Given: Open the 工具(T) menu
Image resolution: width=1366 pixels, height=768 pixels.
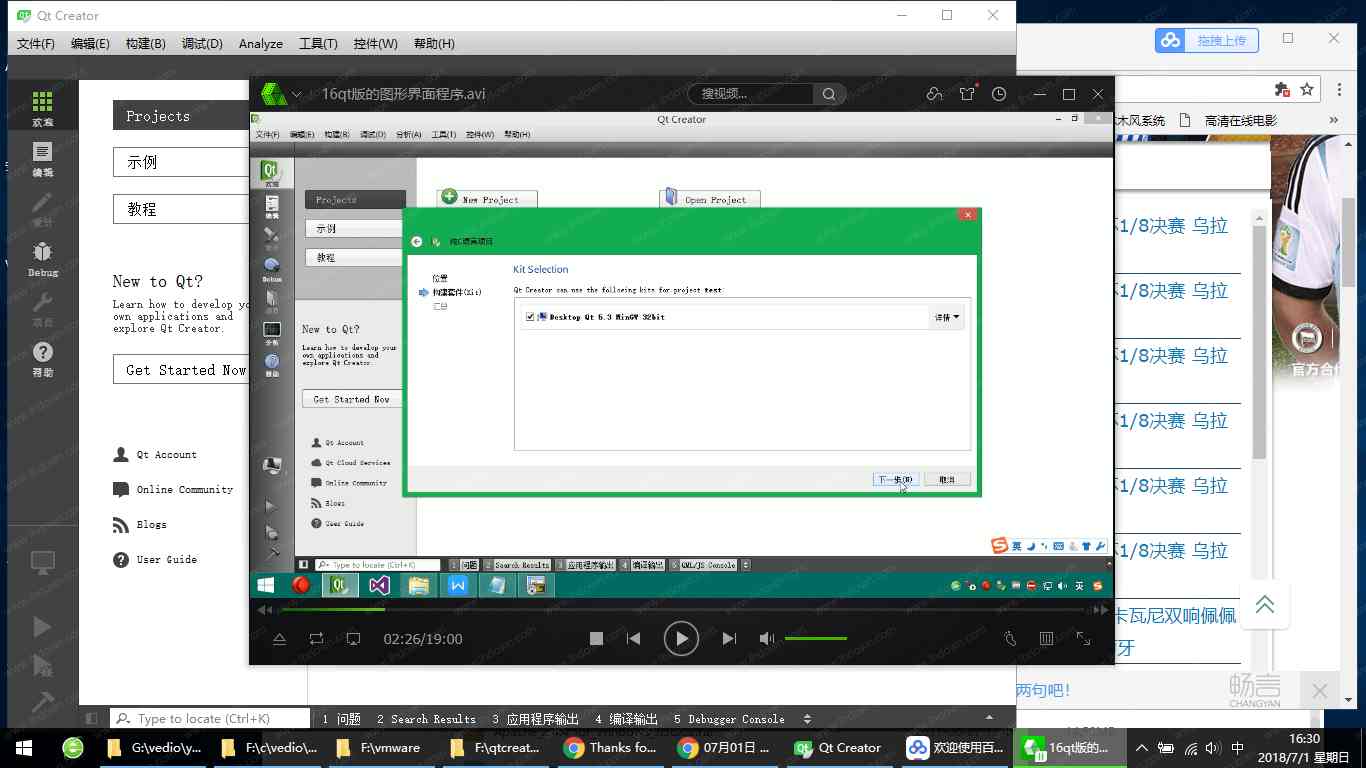Looking at the screenshot, I should pos(318,44).
